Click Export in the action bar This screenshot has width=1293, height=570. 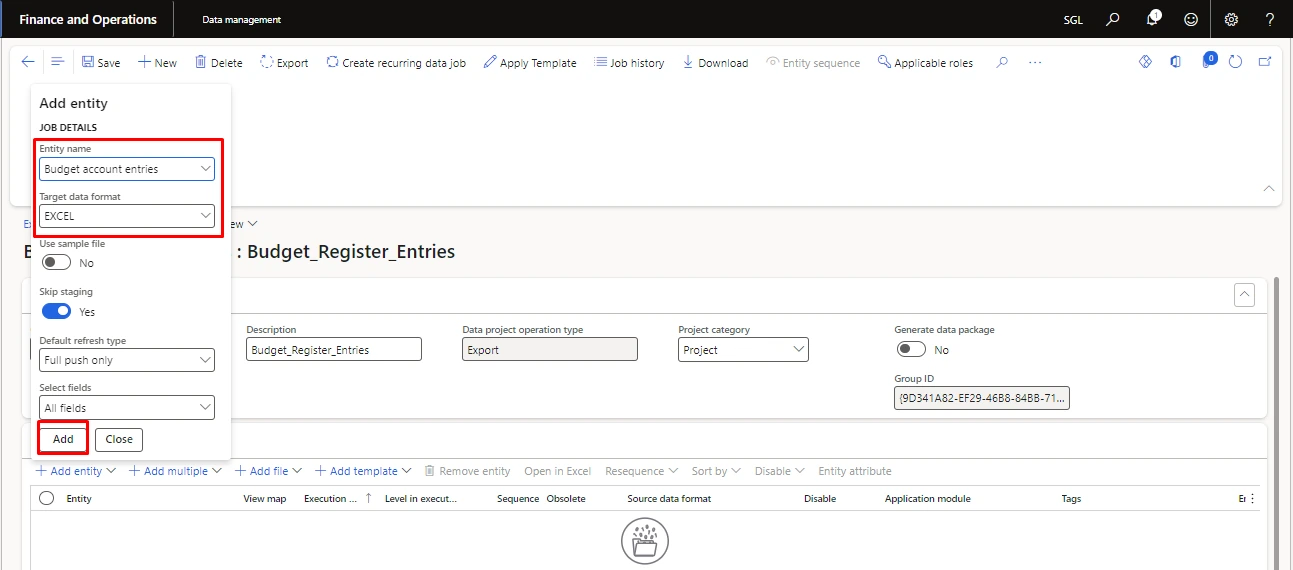click(x=284, y=62)
